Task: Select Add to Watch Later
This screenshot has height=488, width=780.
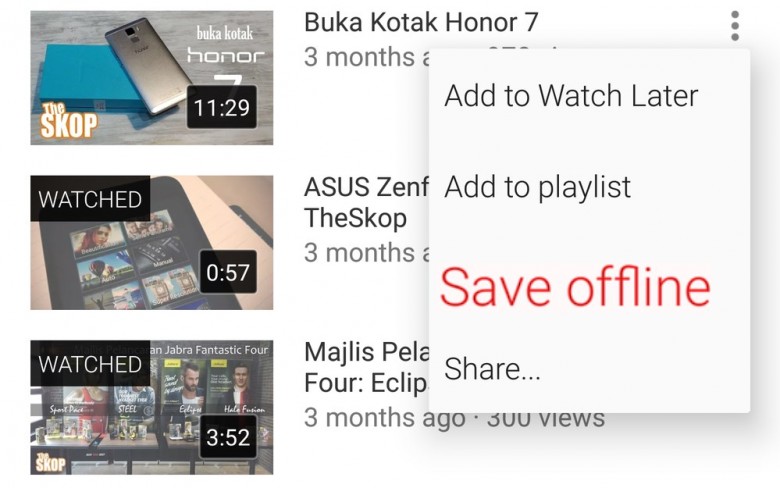Action: pyautogui.click(x=571, y=96)
